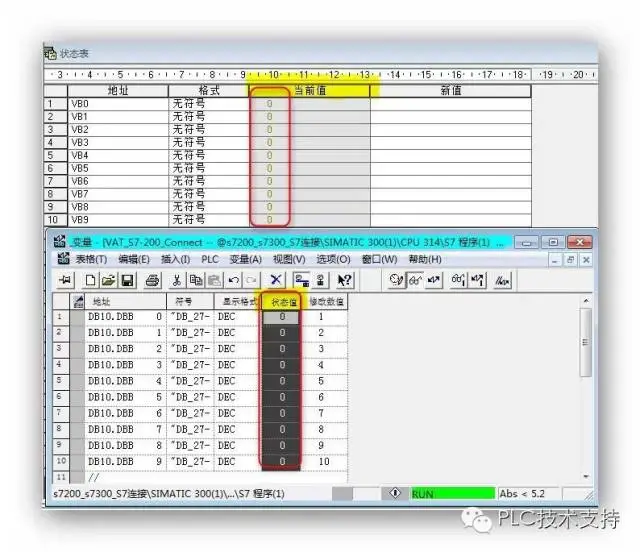The width and height of the screenshot is (640, 552).
Task: Click the 当前值 column header in 状态表
Action: [x=310, y=90]
